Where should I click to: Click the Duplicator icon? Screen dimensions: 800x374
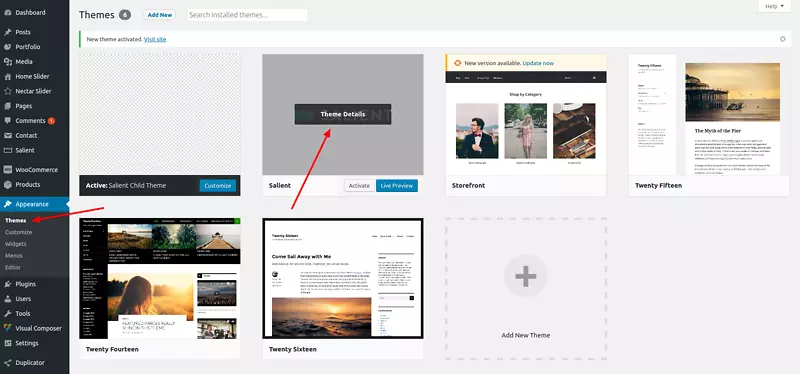coord(8,362)
